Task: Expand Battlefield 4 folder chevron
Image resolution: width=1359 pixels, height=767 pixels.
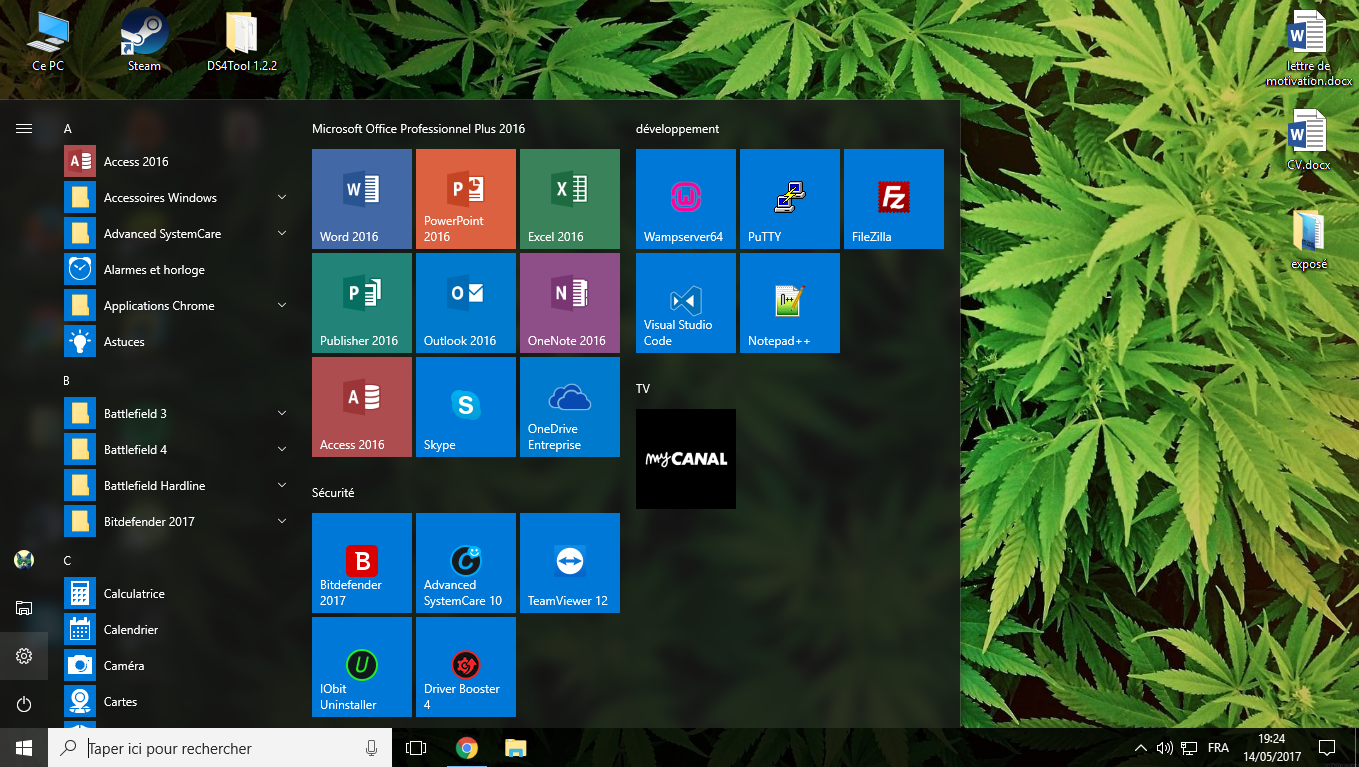Action: [x=282, y=449]
